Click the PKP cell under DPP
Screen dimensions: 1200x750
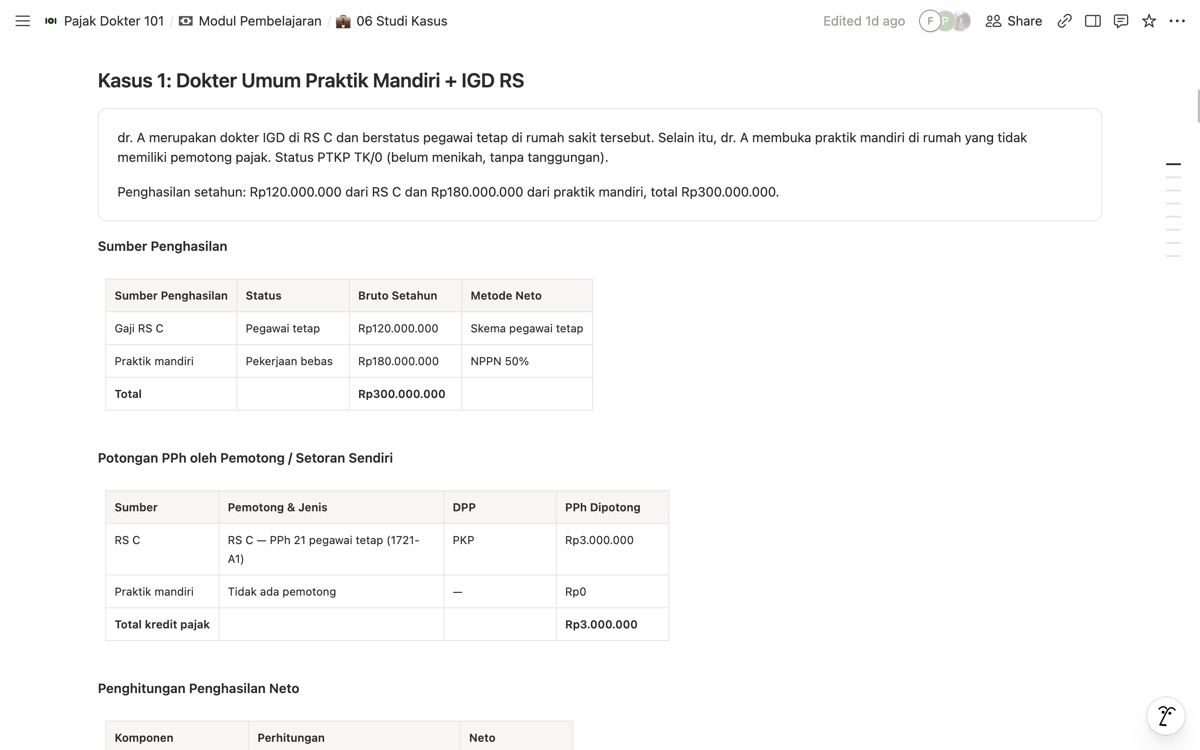click(500, 549)
